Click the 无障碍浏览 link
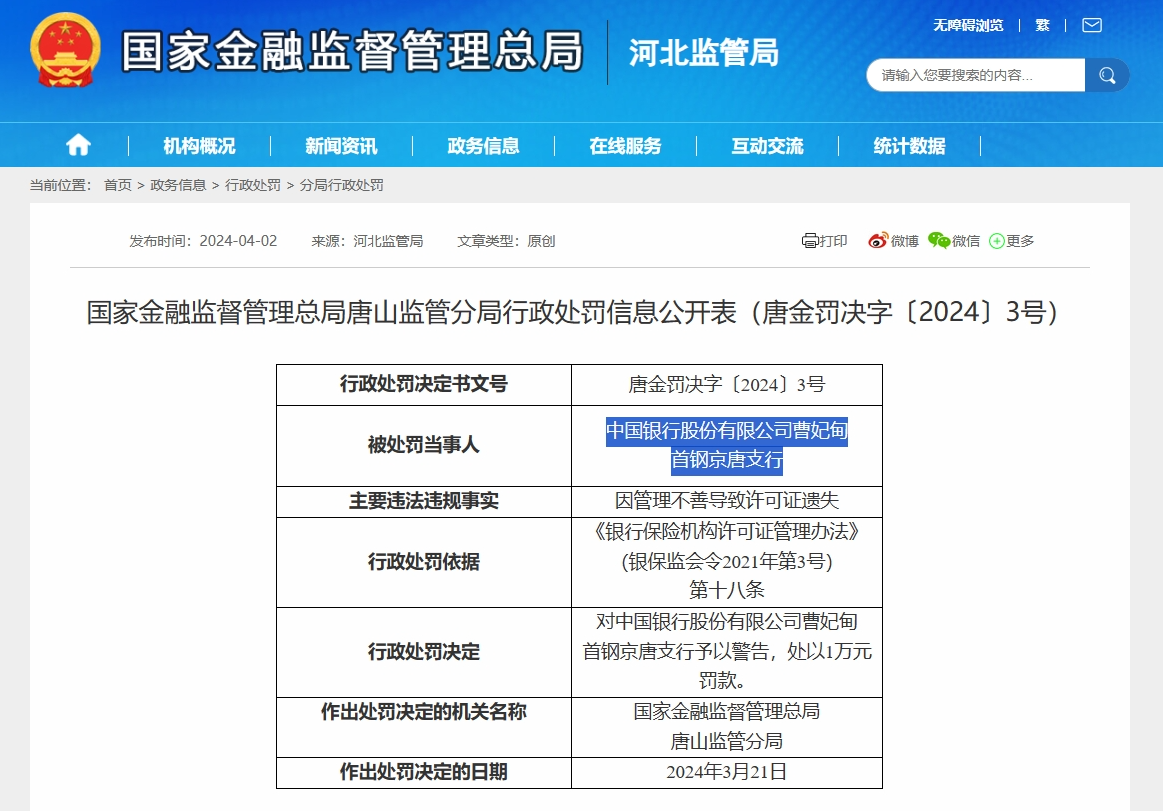Image resolution: width=1163 pixels, height=811 pixels. (x=968, y=25)
